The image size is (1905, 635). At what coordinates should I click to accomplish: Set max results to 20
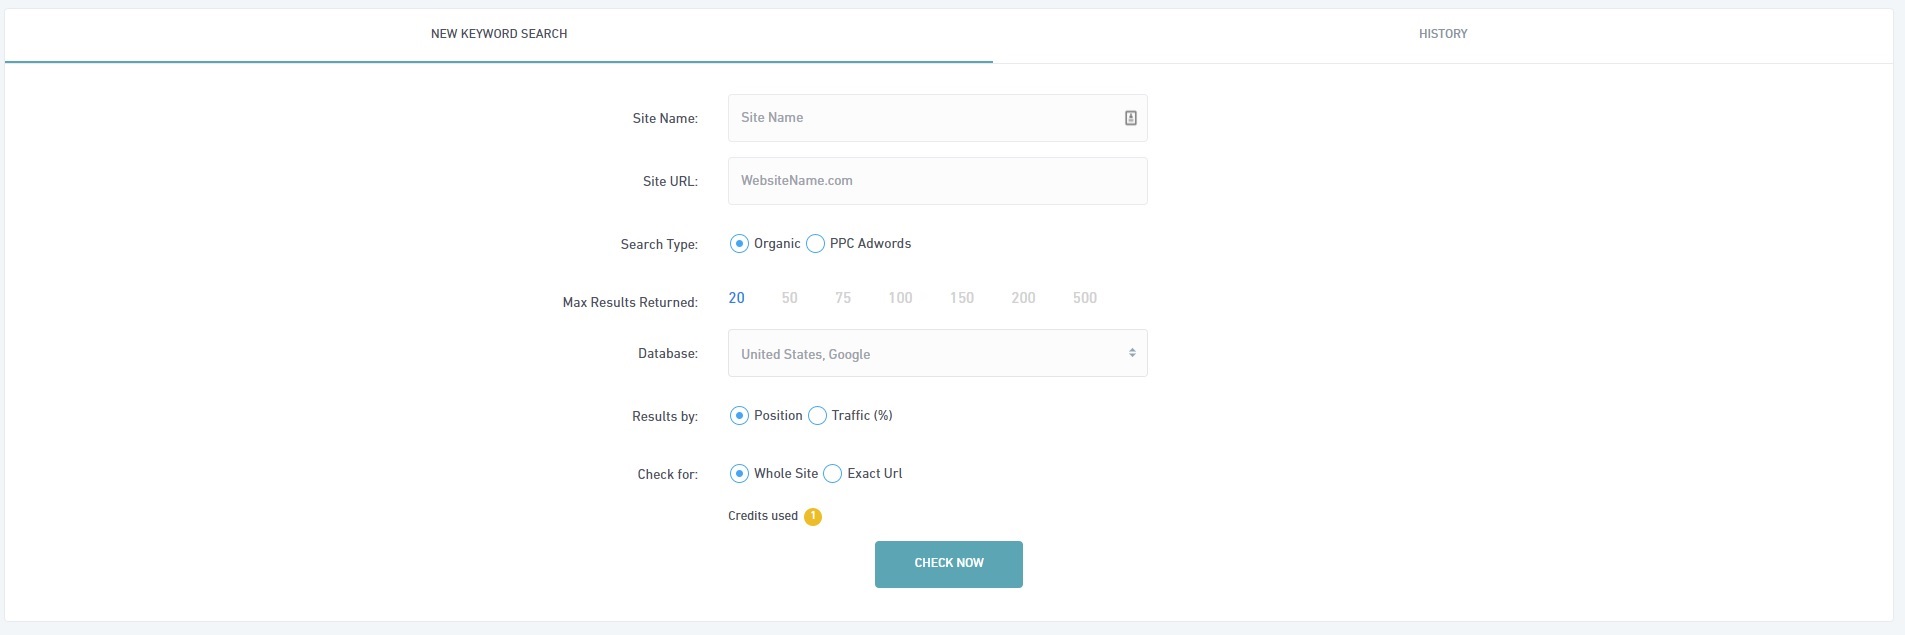(736, 298)
